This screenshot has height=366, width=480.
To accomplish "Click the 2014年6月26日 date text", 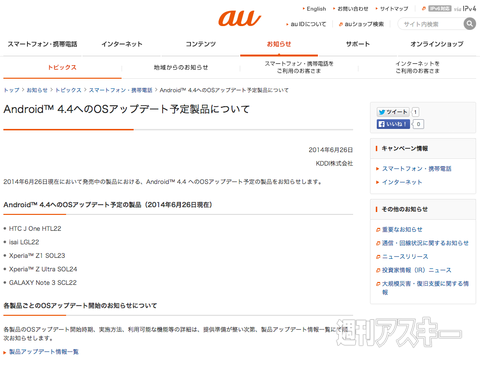I will [x=331, y=150].
